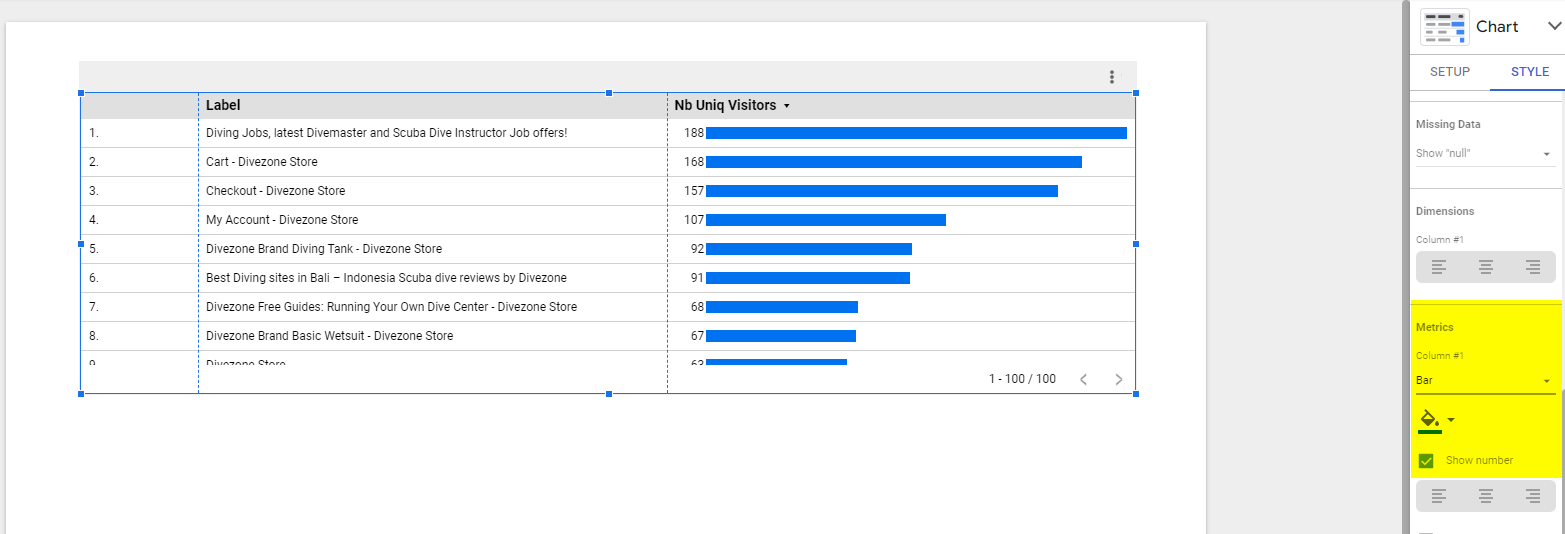Click the value 188 in the table
The height and width of the screenshot is (534, 1565).
pyautogui.click(x=694, y=133)
